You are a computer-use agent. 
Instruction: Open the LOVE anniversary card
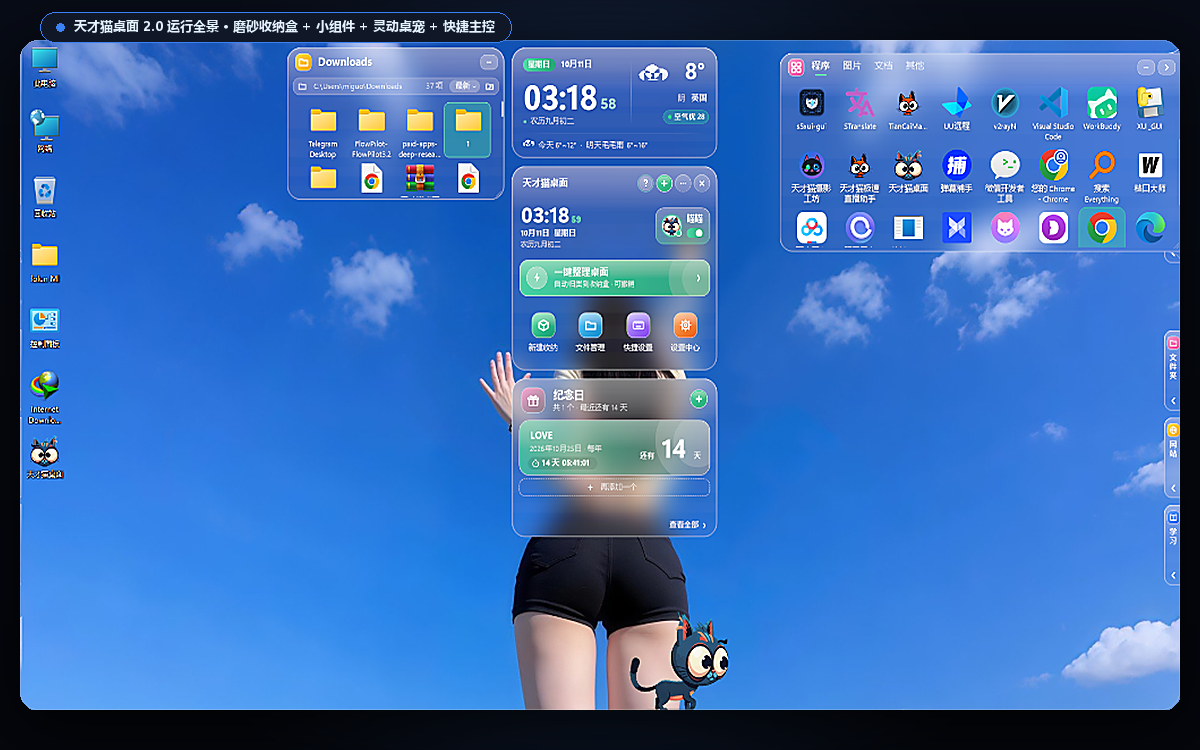click(615, 447)
